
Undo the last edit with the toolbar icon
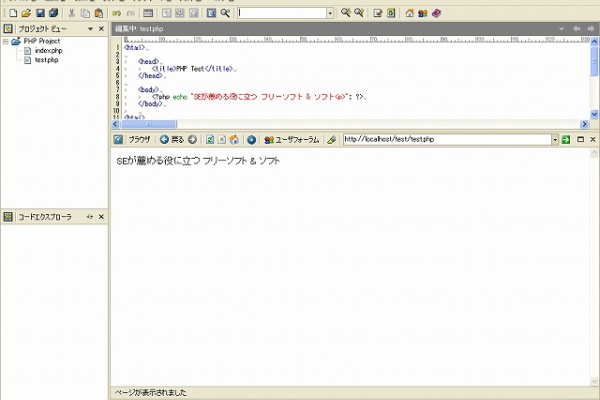tap(117, 13)
